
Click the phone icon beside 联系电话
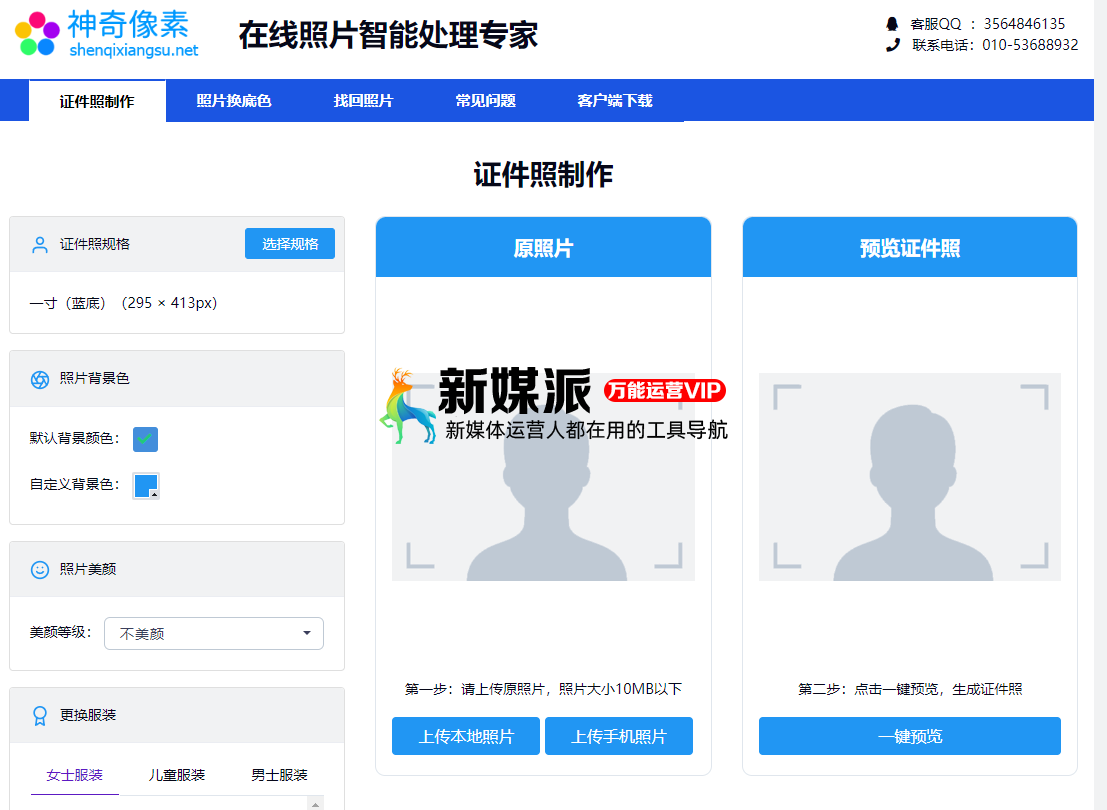pos(892,45)
